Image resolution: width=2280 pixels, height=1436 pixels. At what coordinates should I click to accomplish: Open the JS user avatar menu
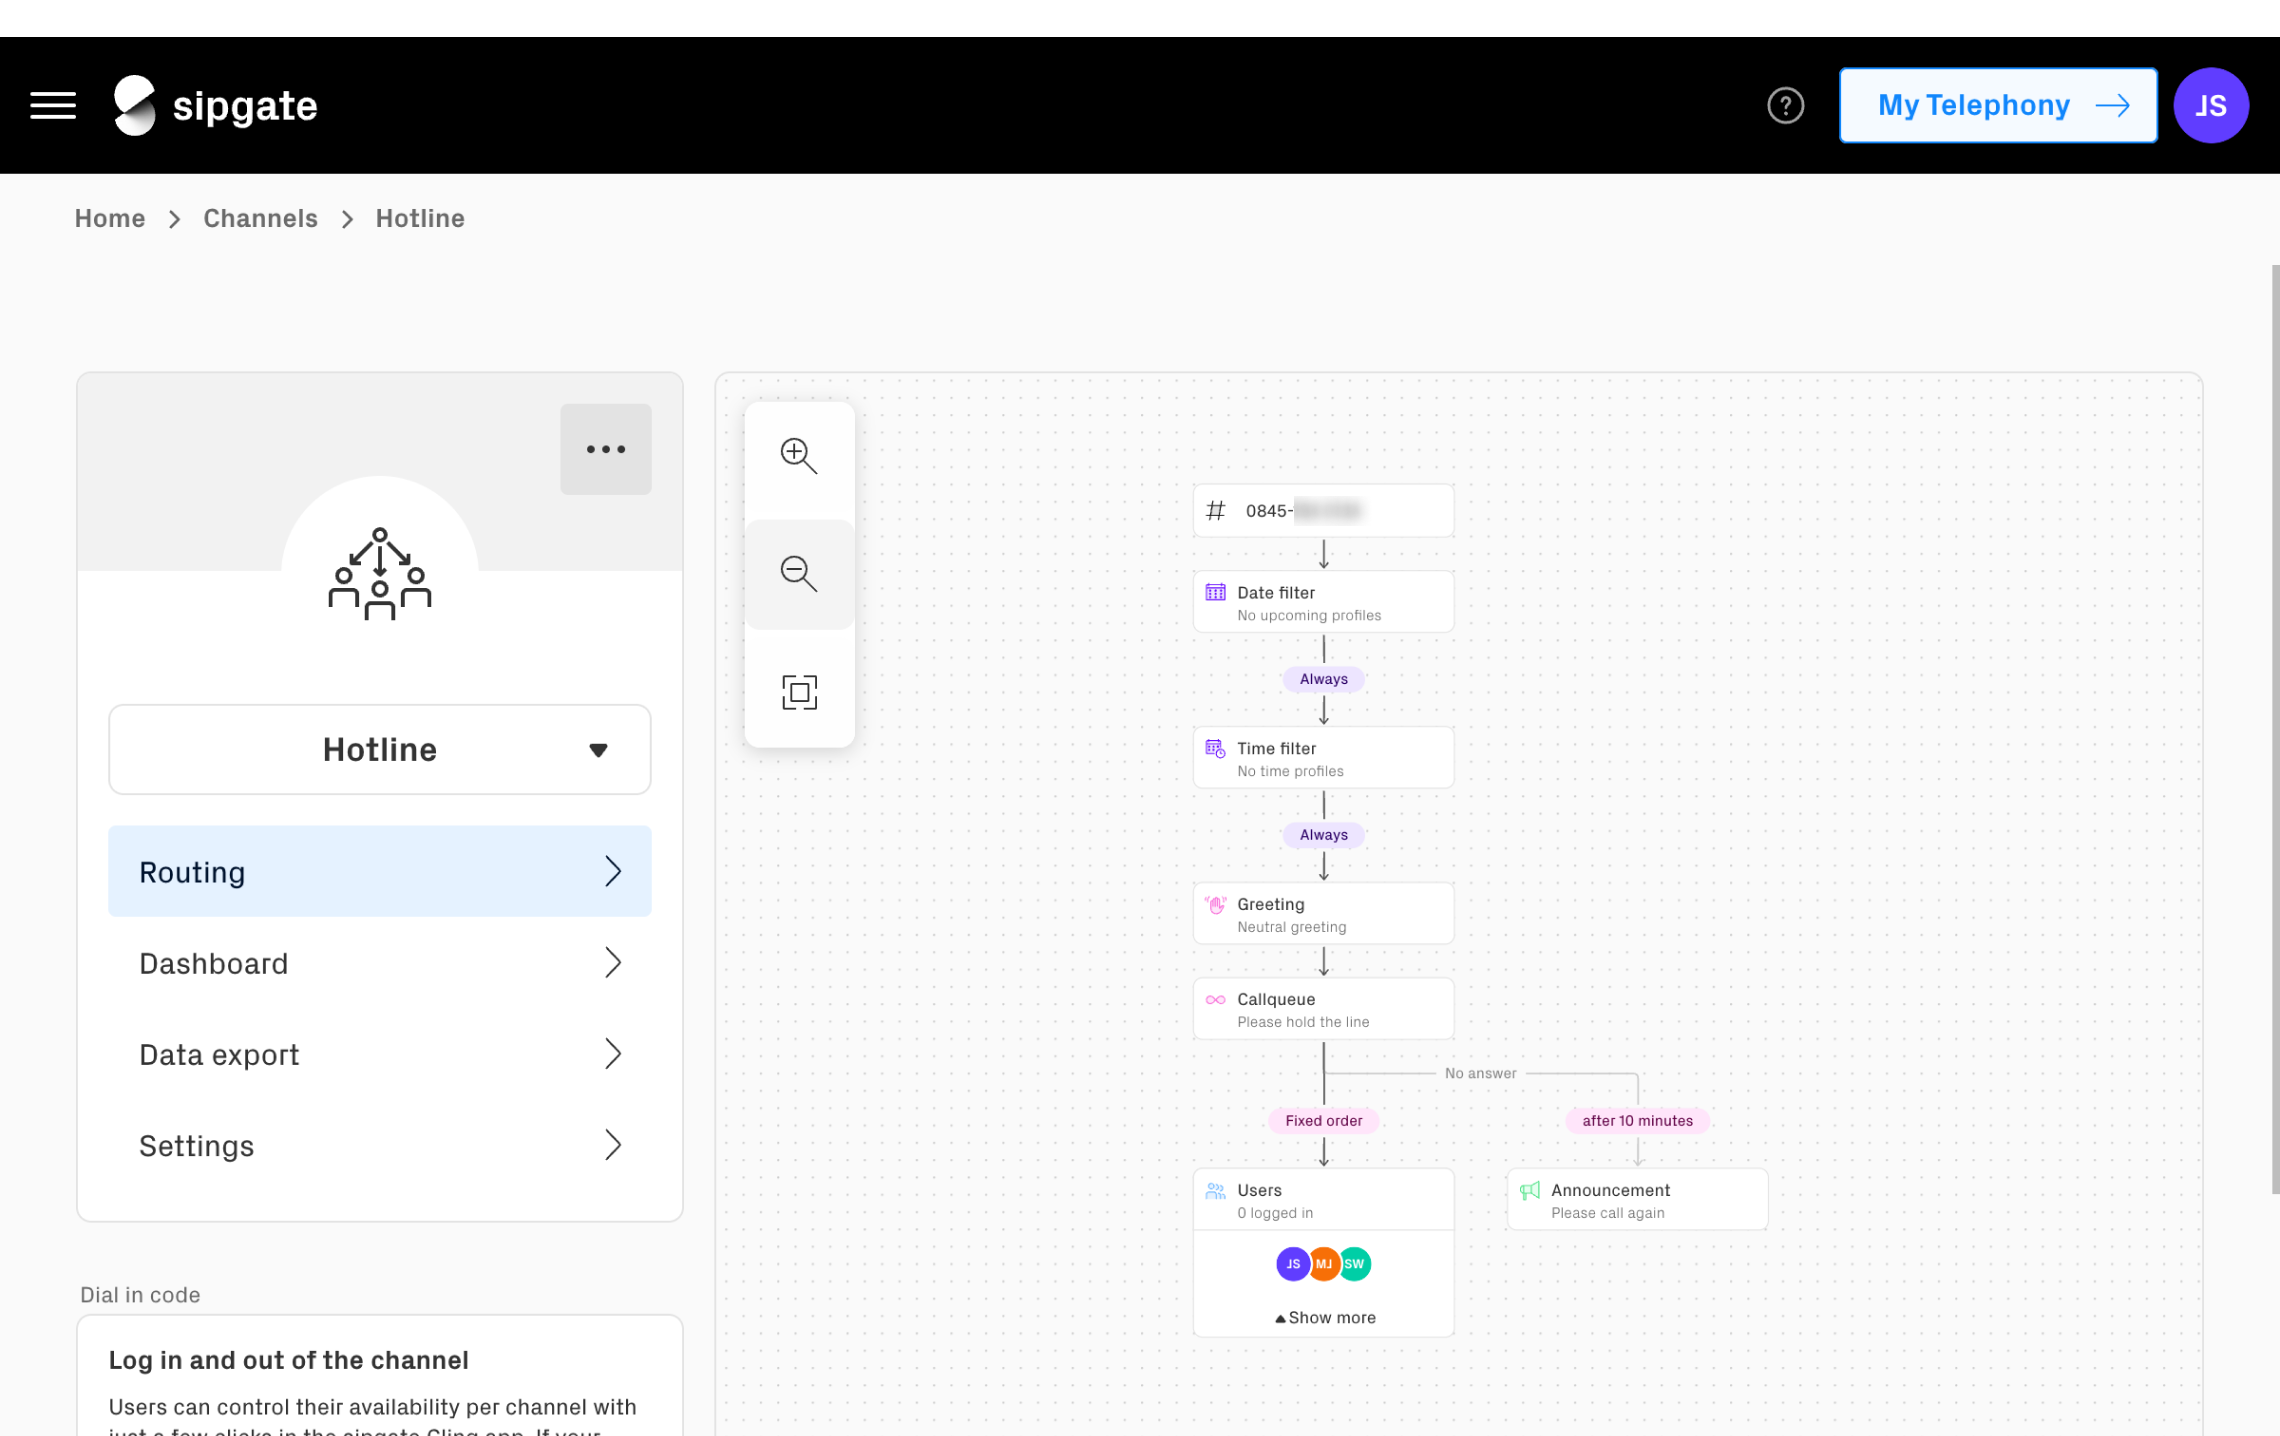click(2210, 105)
